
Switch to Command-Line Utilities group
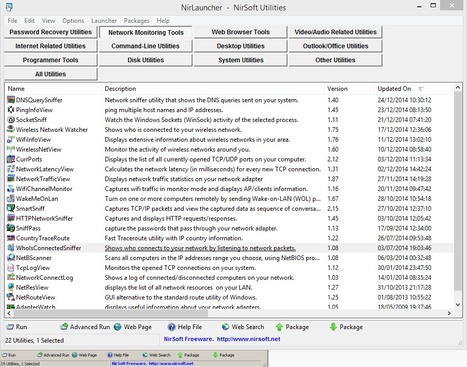pyautogui.click(x=146, y=46)
